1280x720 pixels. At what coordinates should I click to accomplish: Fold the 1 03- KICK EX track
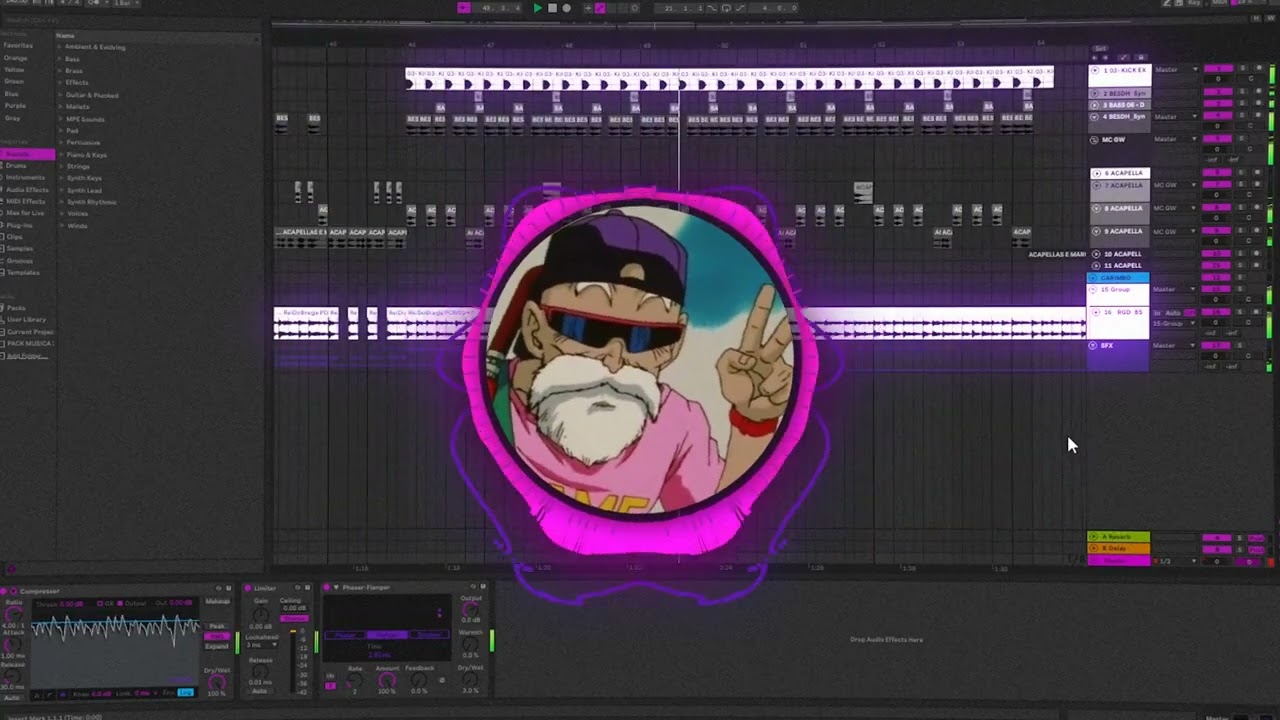coord(1095,70)
